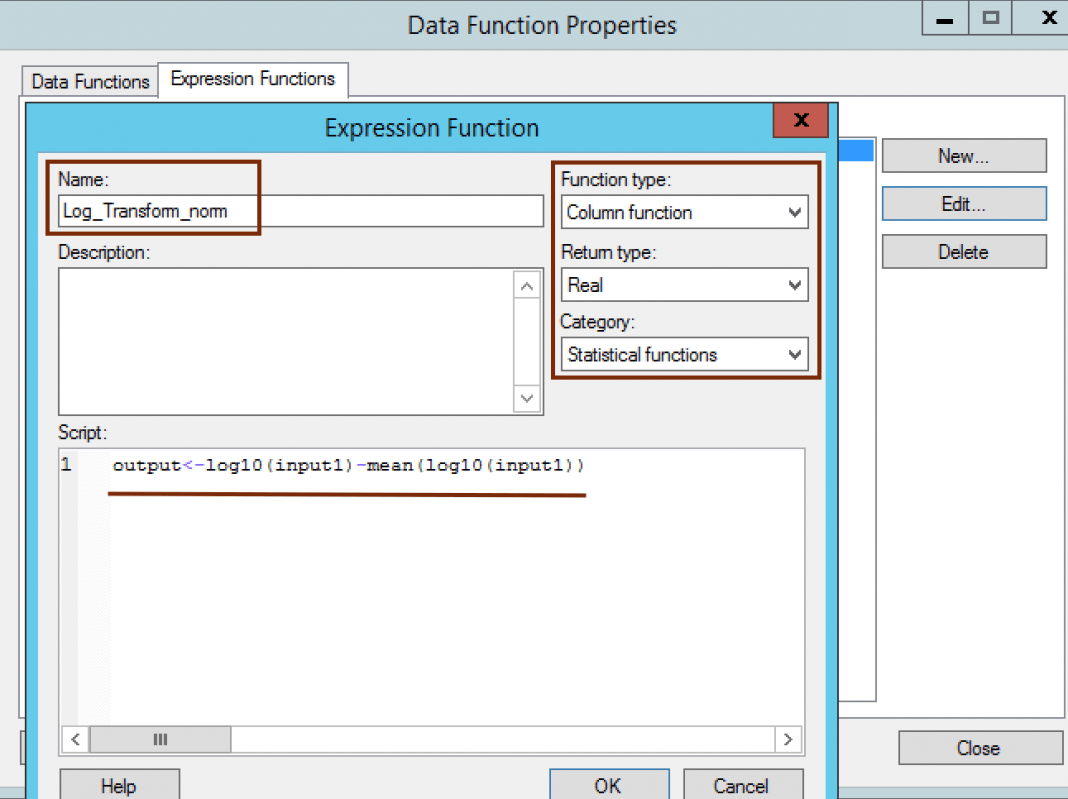Viewport: 1068px width, 799px height.
Task: Click into the Name text field
Action: [300, 211]
